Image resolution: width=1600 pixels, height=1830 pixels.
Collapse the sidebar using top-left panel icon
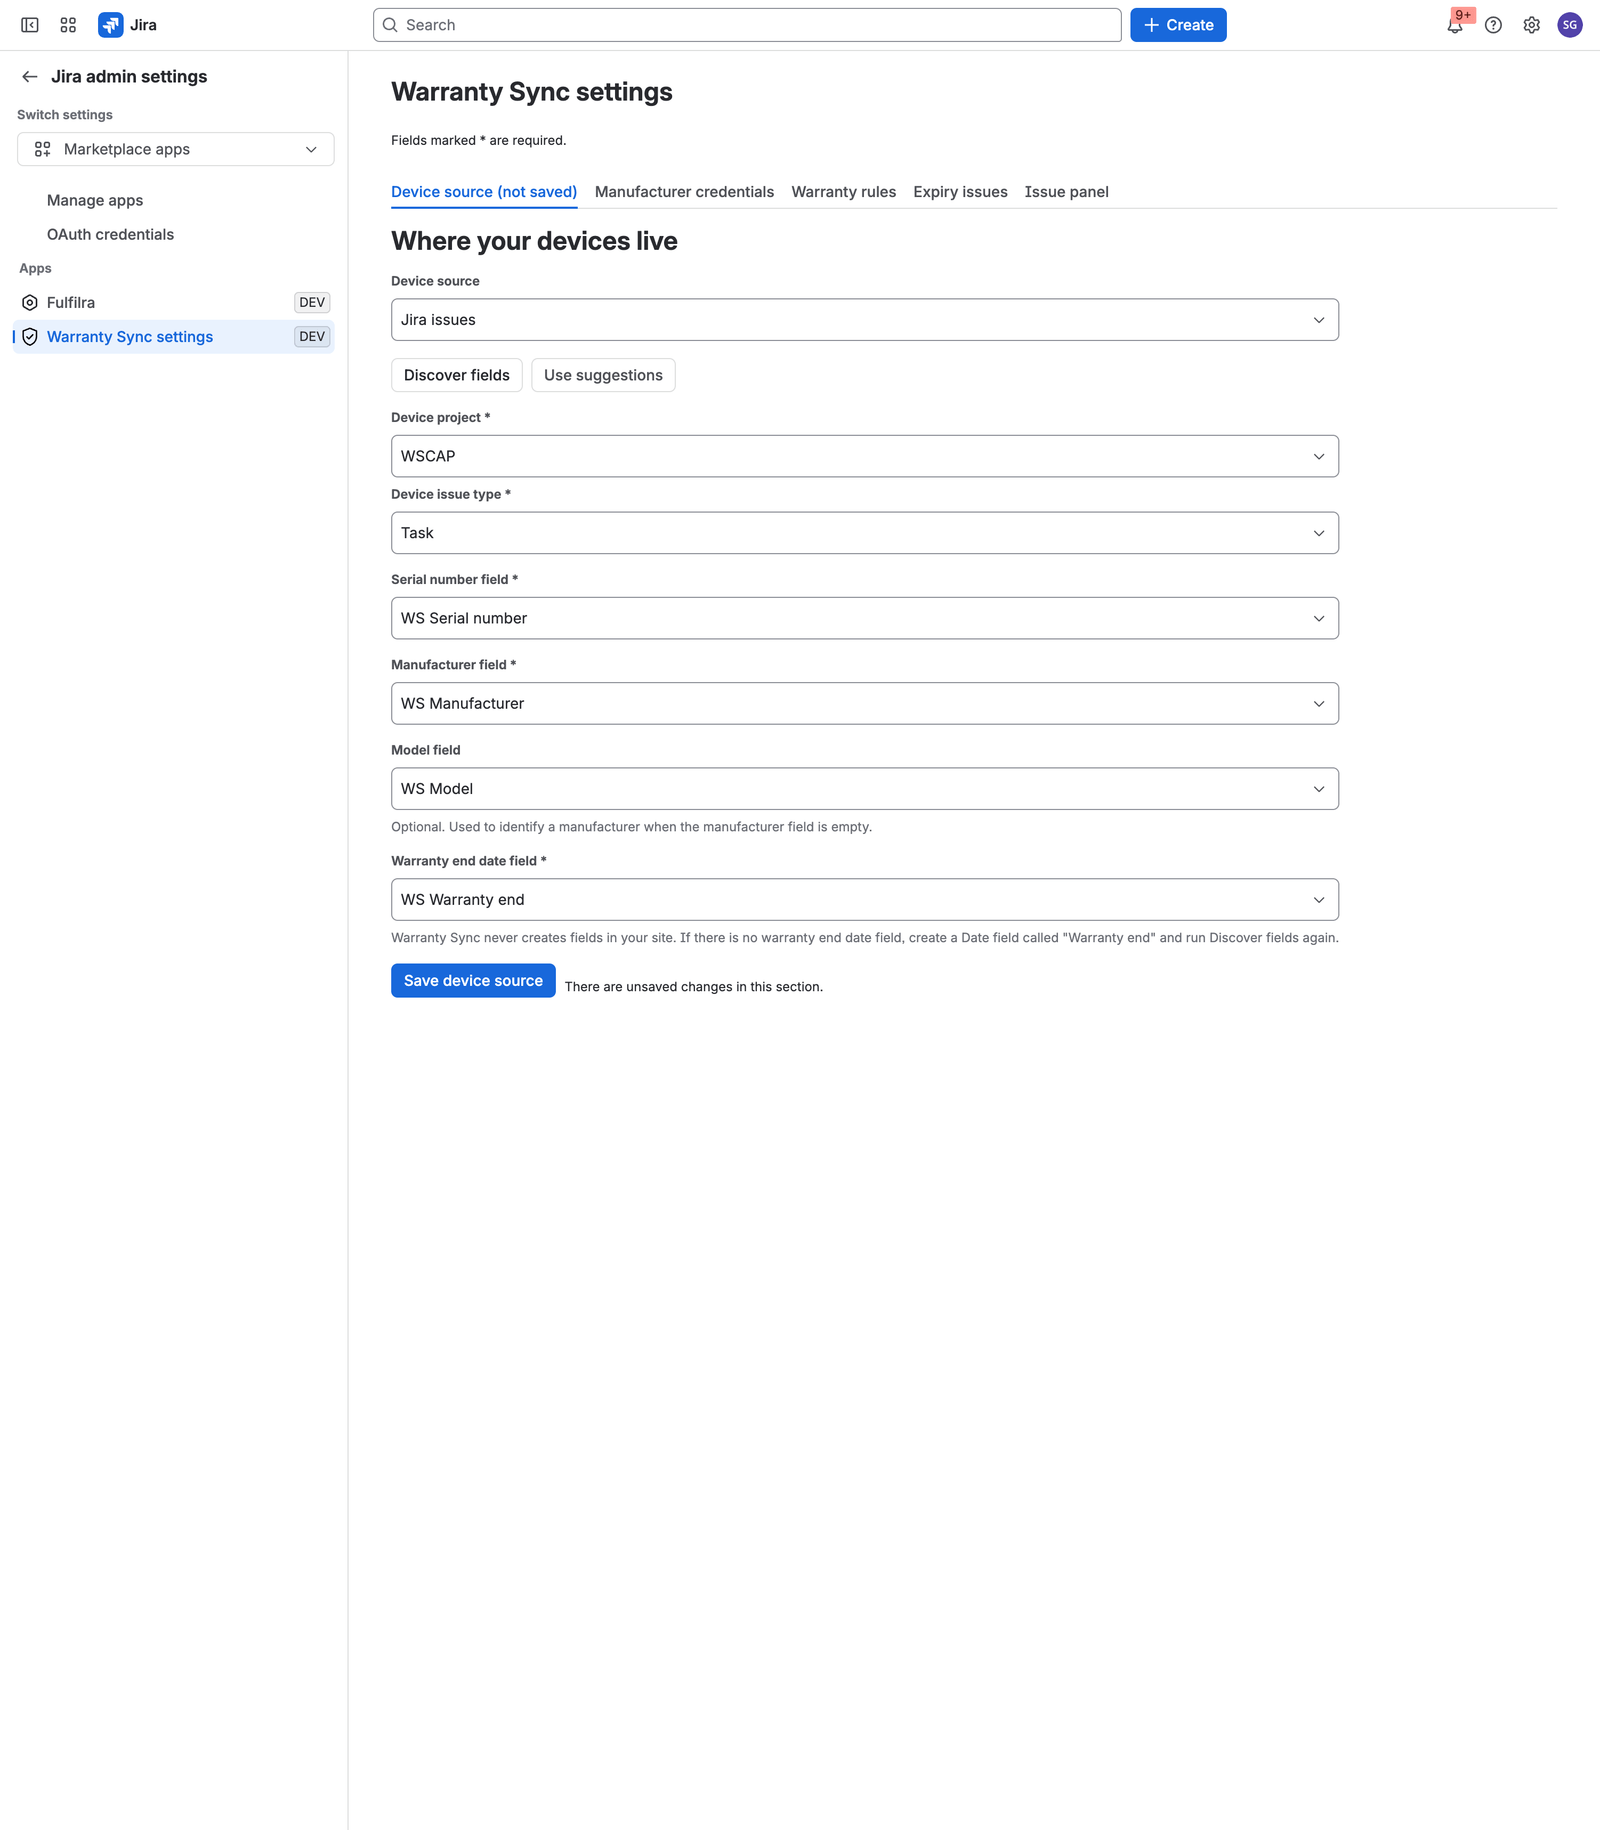30,25
